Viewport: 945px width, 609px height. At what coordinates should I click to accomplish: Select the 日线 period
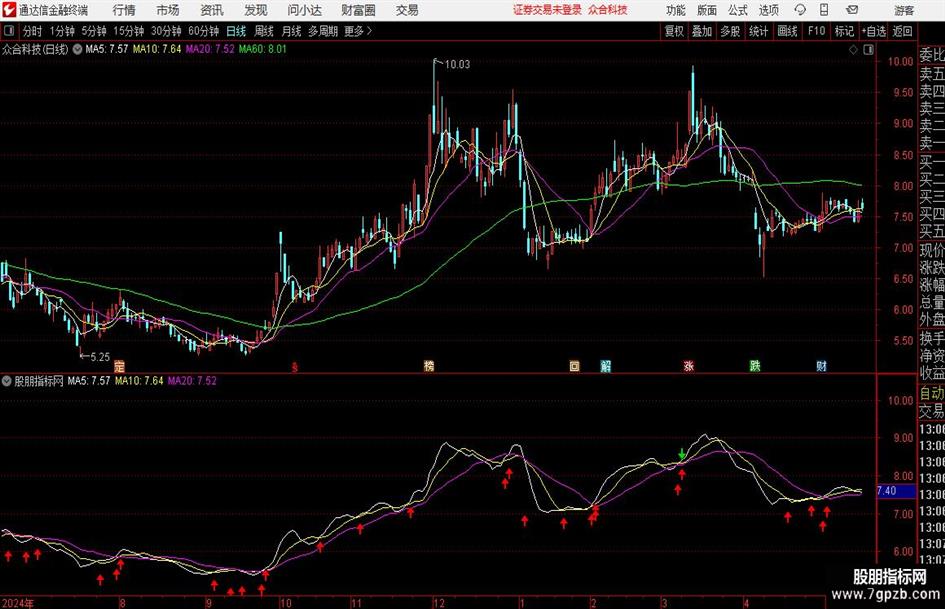point(236,31)
